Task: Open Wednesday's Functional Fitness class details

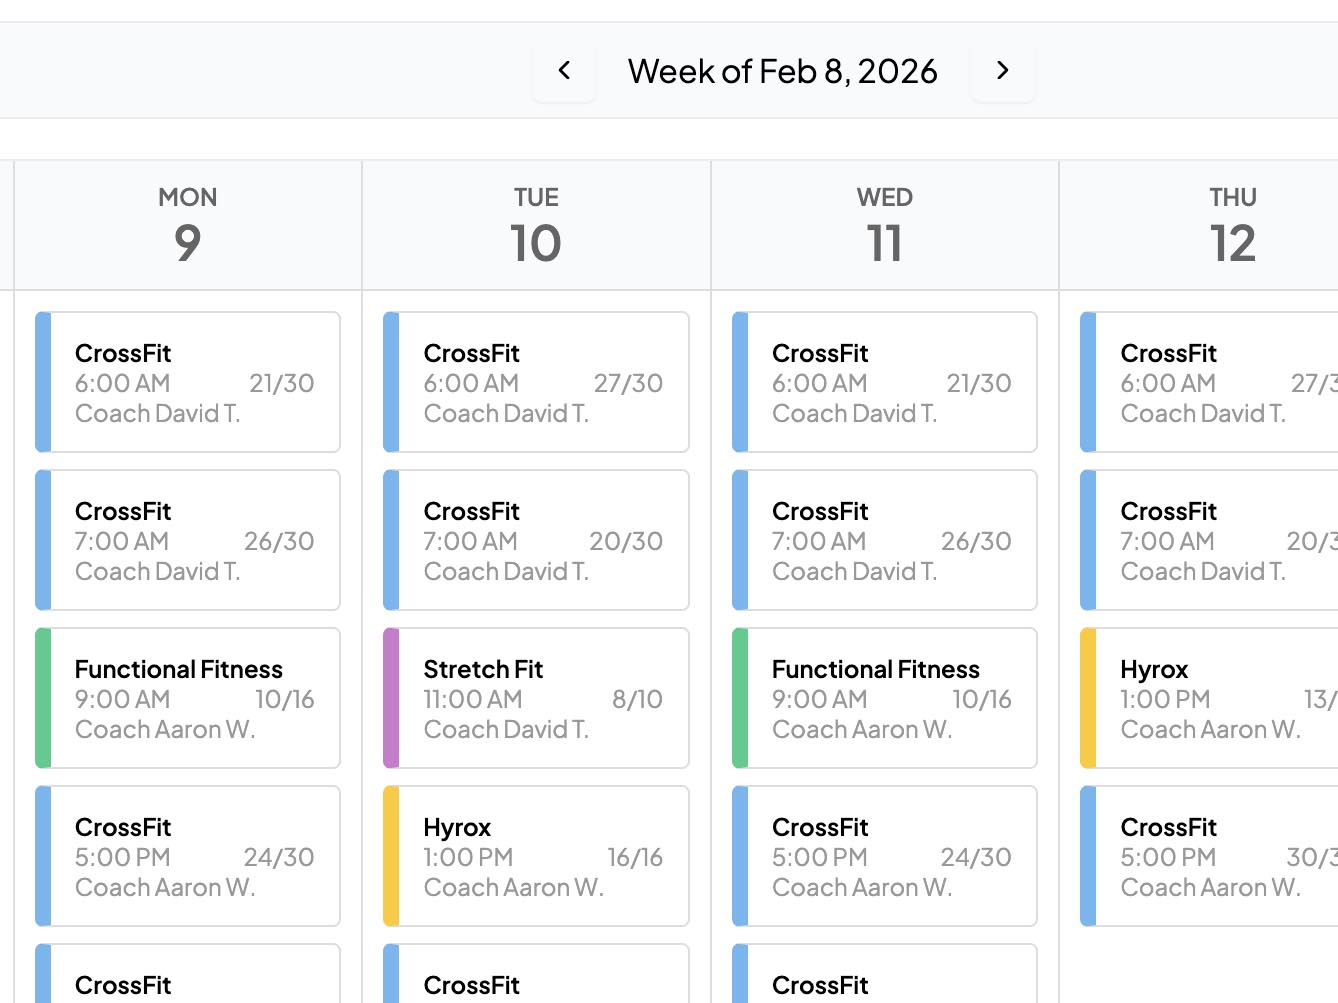Action: click(884, 698)
